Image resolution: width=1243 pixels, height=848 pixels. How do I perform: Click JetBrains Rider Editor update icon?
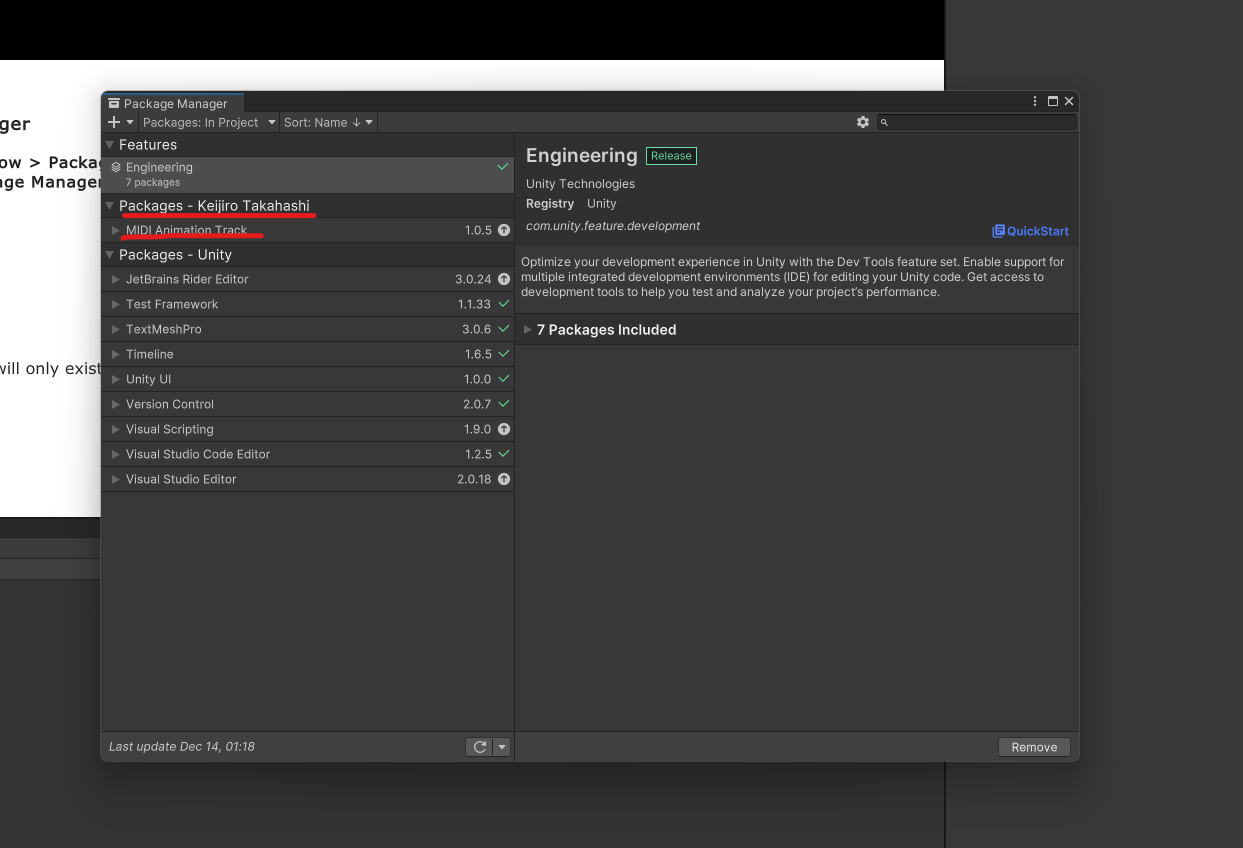(x=504, y=279)
